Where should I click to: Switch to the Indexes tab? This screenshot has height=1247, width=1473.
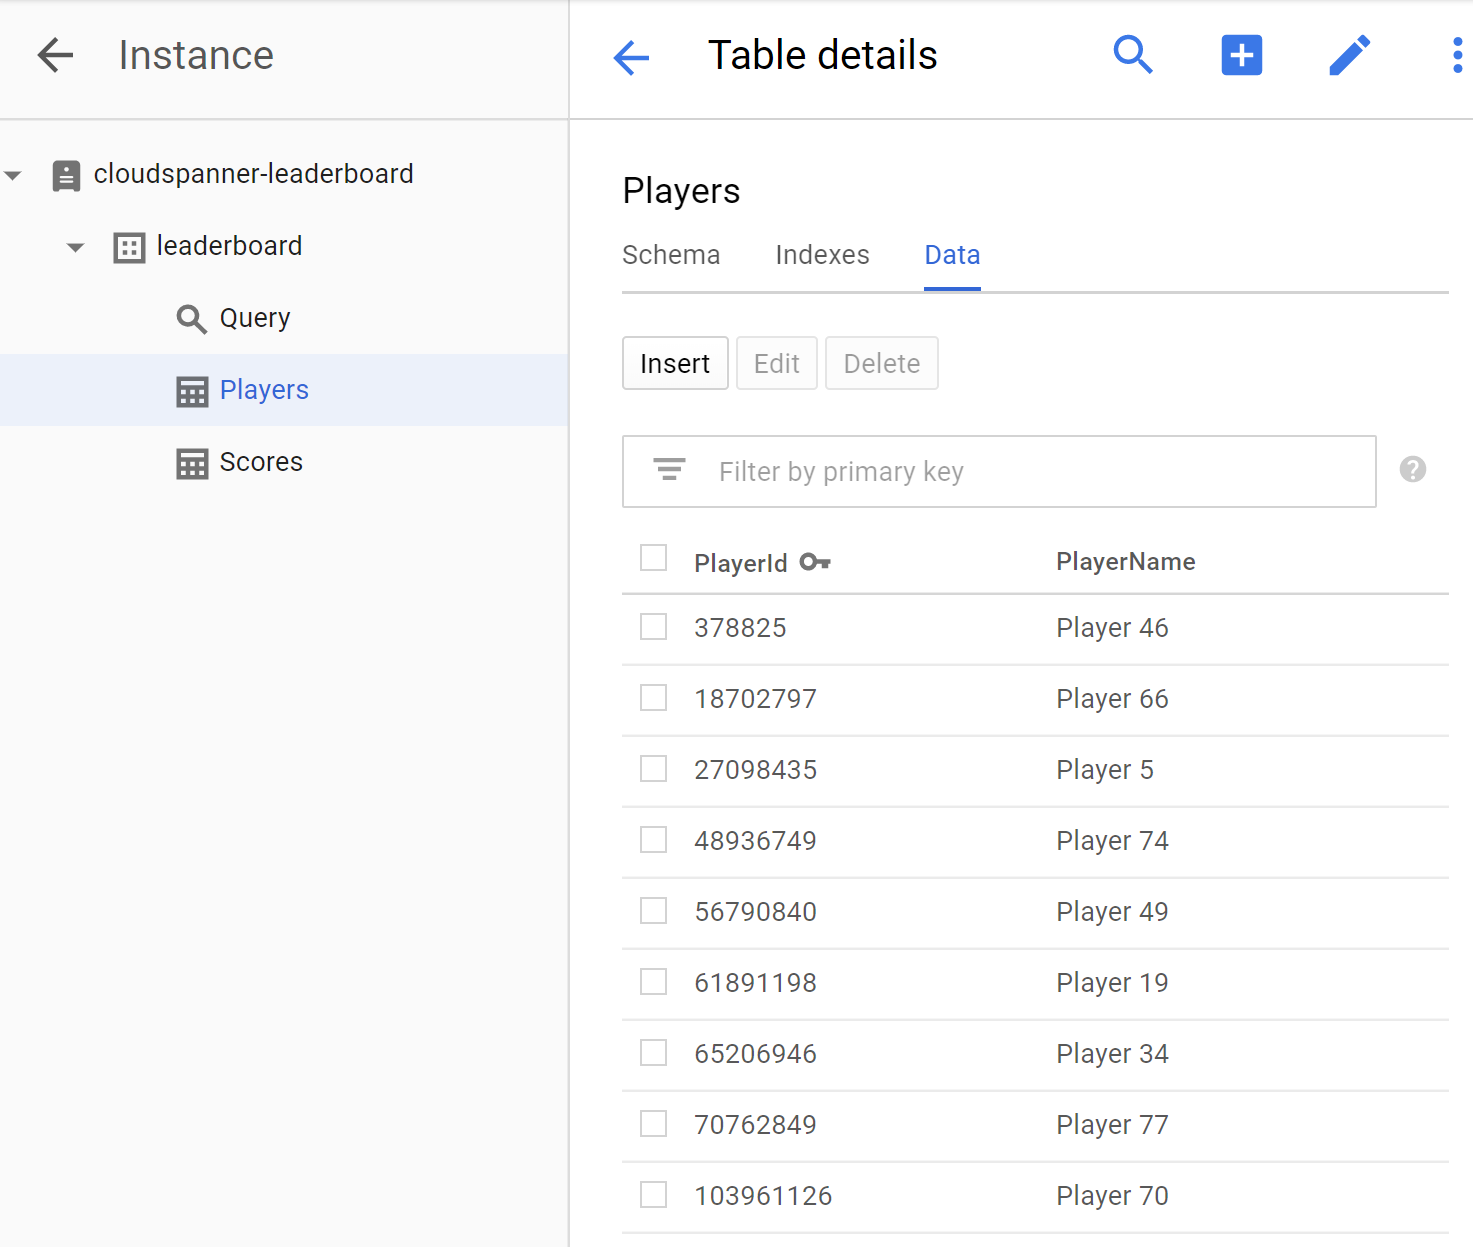821,255
